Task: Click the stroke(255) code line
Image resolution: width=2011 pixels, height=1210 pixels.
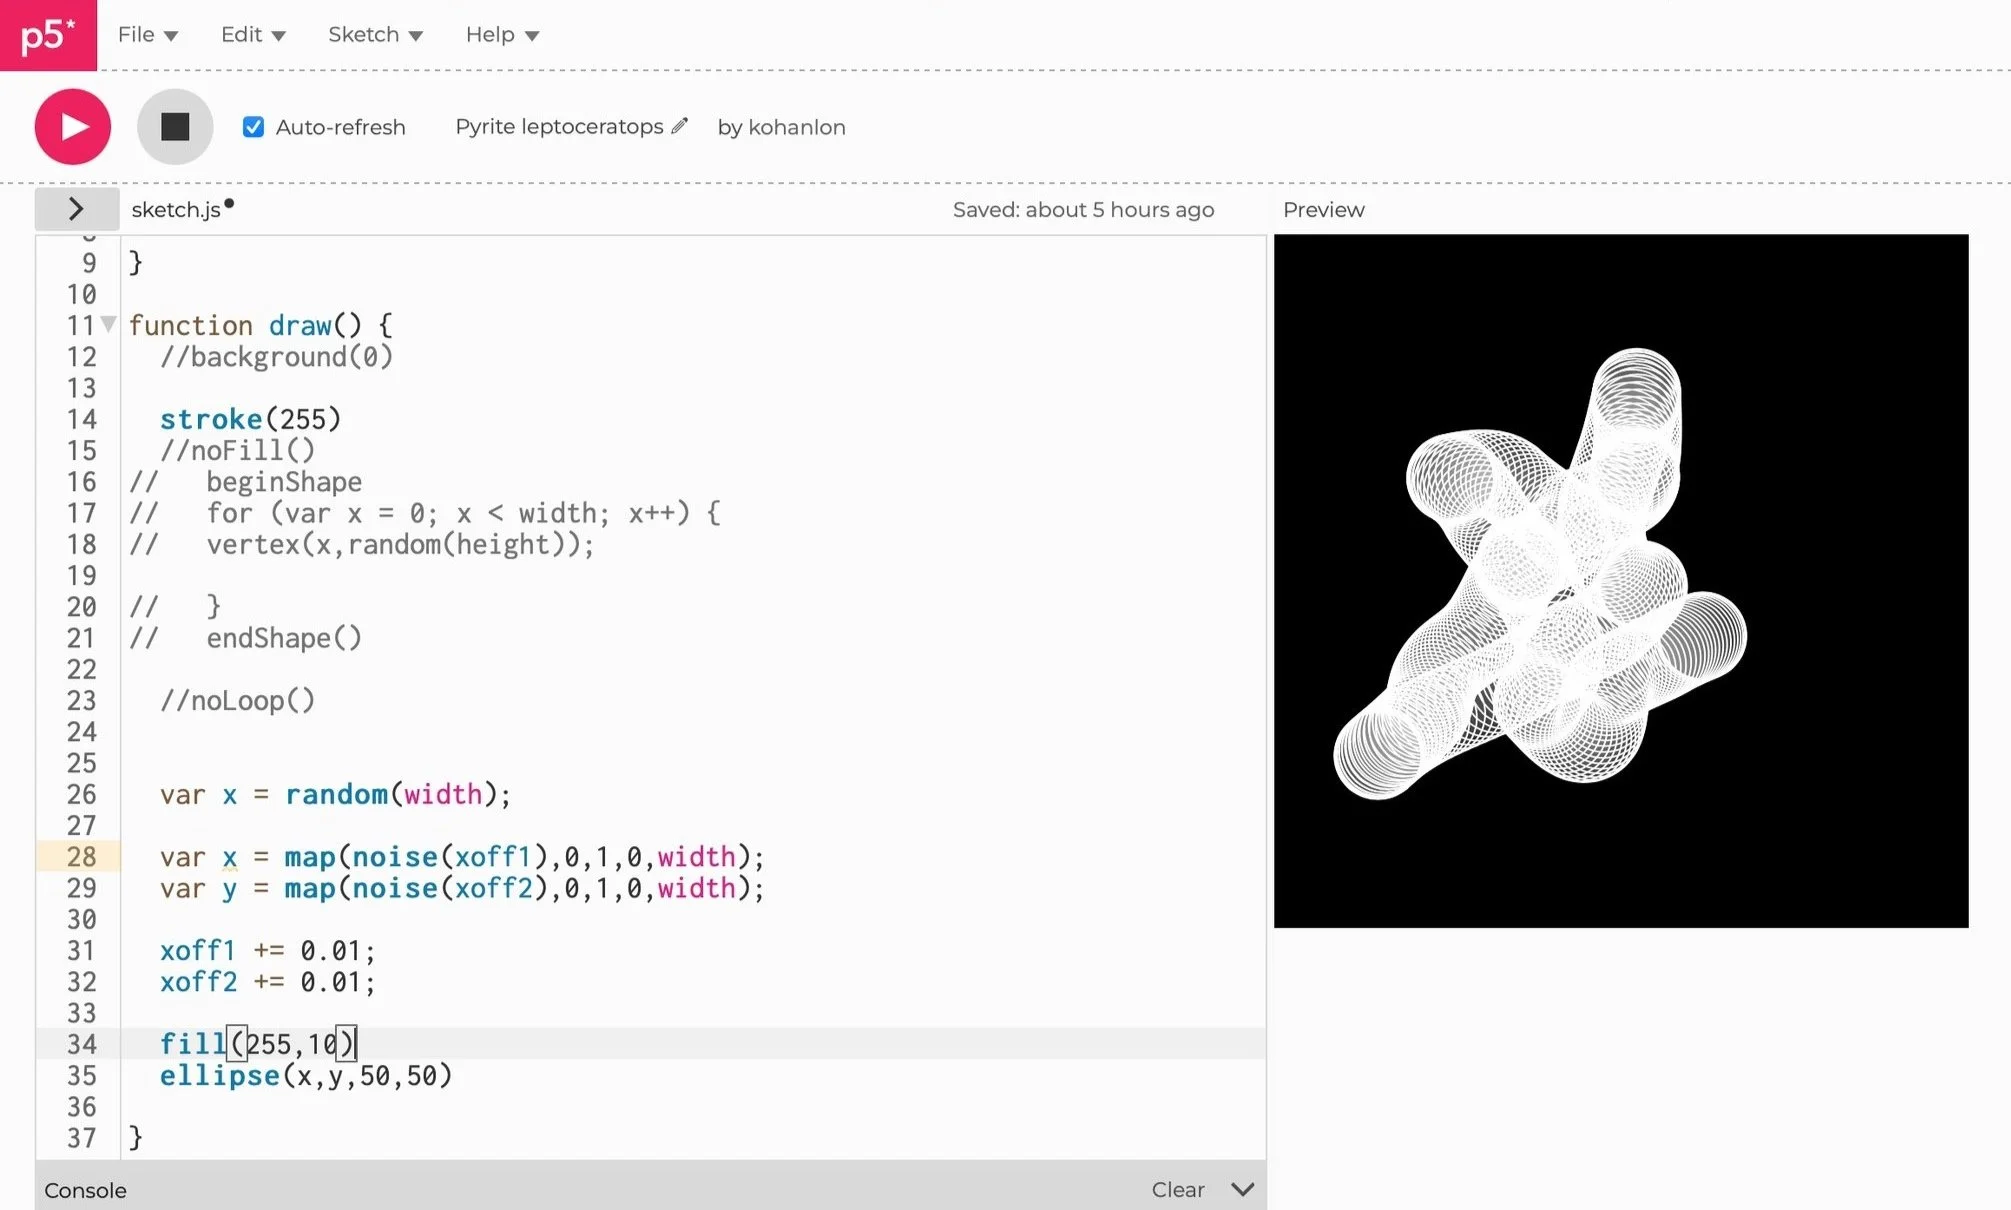Action: [250, 419]
